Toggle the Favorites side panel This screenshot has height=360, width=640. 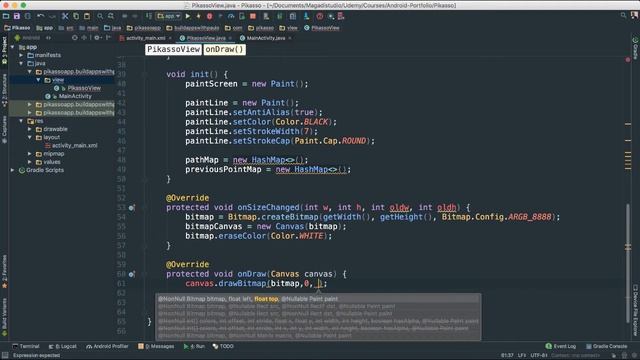coord(4,271)
